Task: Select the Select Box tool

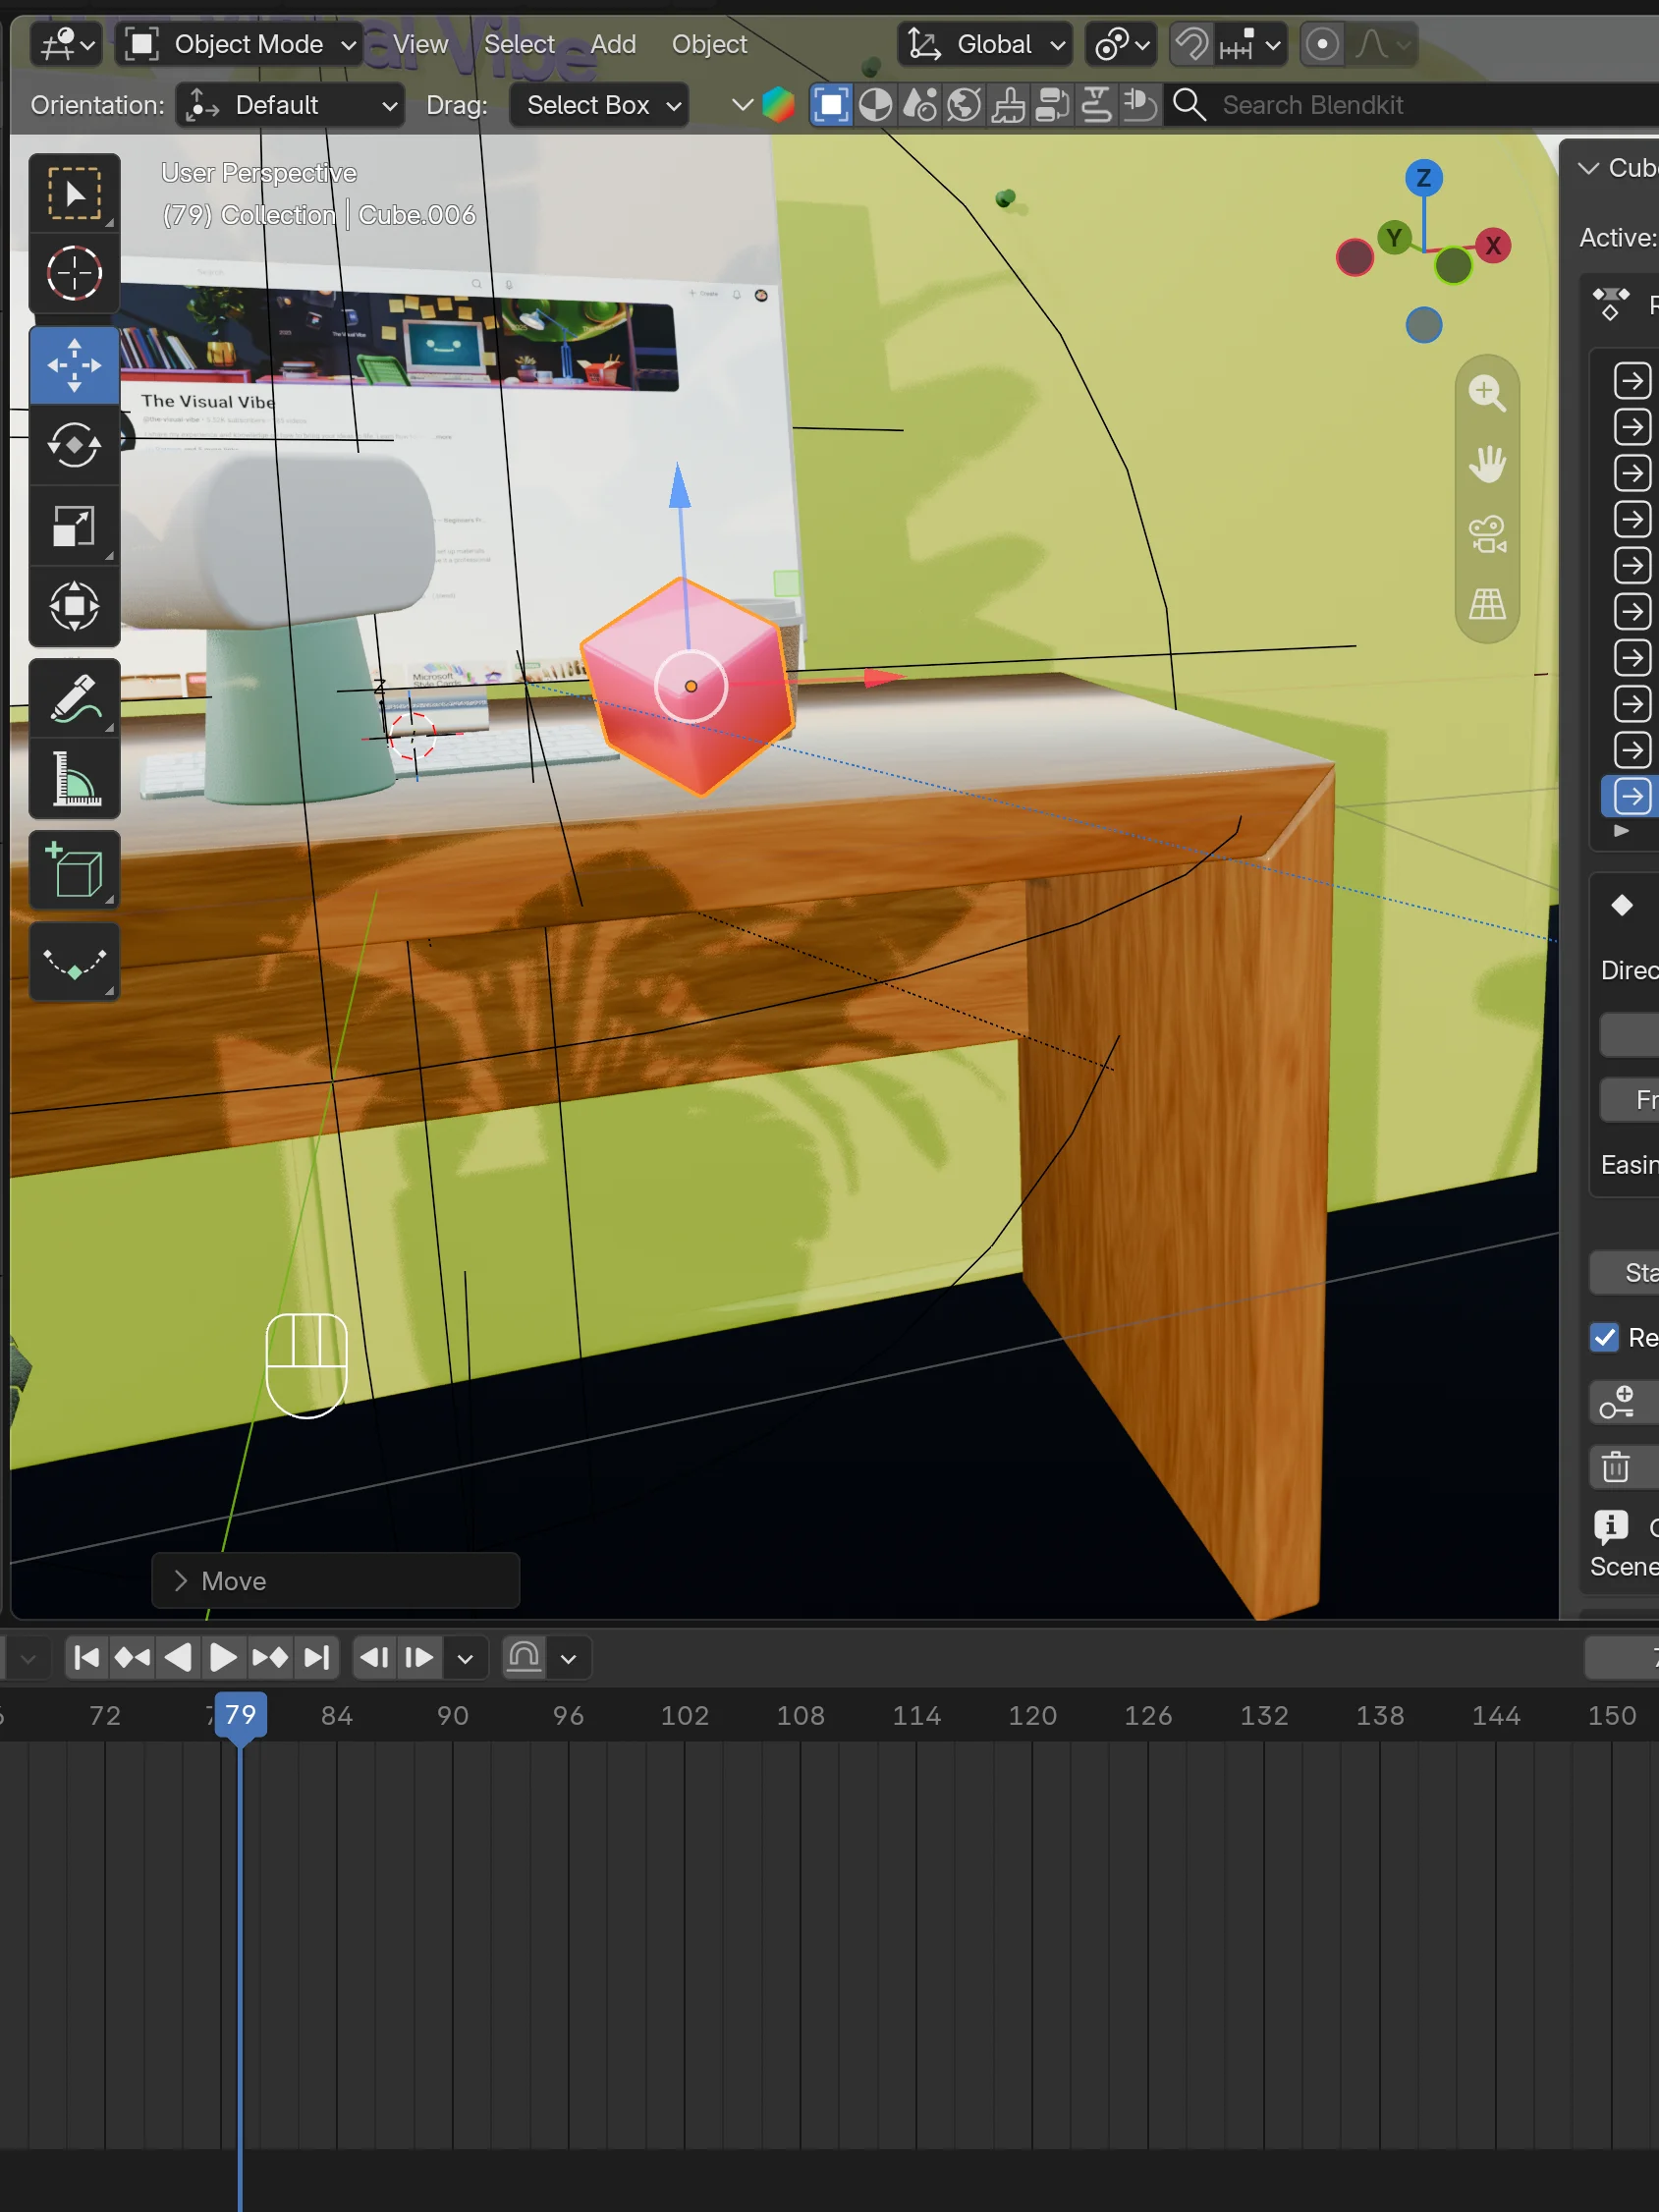Action: pos(74,193)
